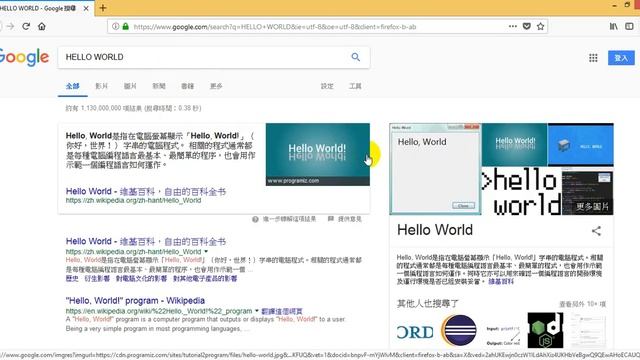This screenshot has width=640, height=360.
Task: Share the Hello World knowledge panel
Action: (596, 231)
